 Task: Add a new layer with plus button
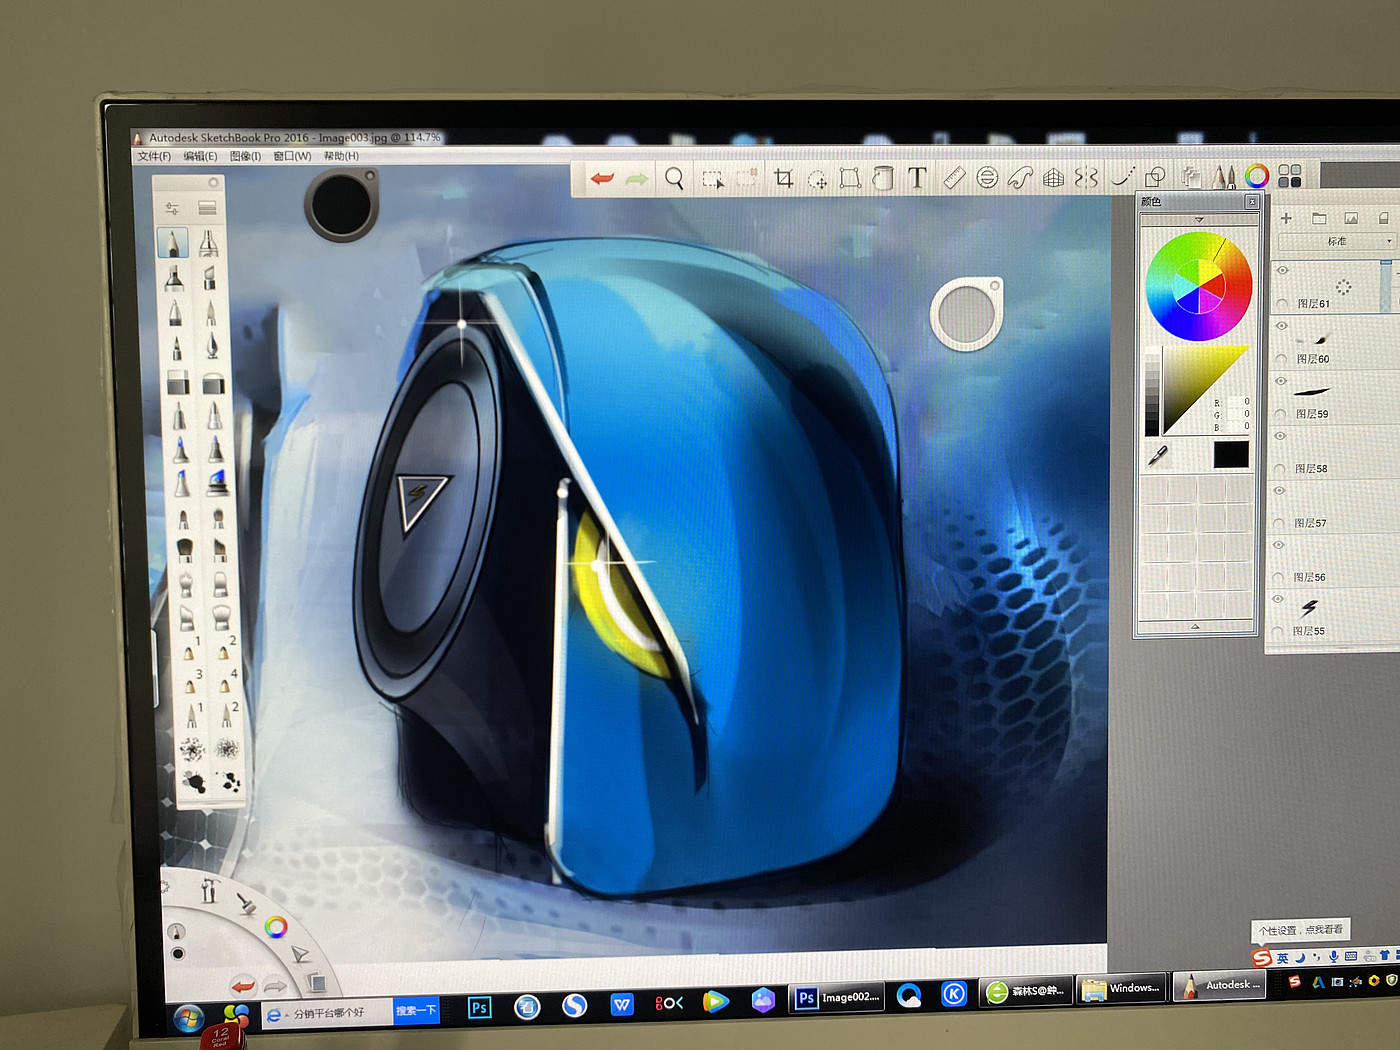click(1286, 218)
